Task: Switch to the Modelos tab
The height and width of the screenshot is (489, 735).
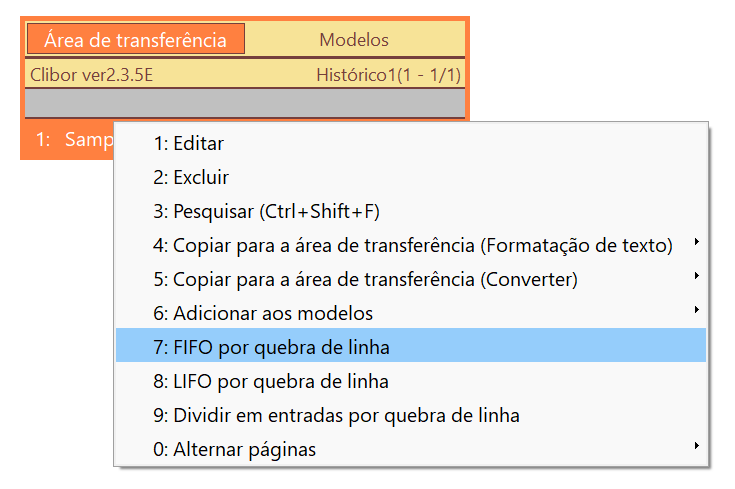Action: coord(354,40)
